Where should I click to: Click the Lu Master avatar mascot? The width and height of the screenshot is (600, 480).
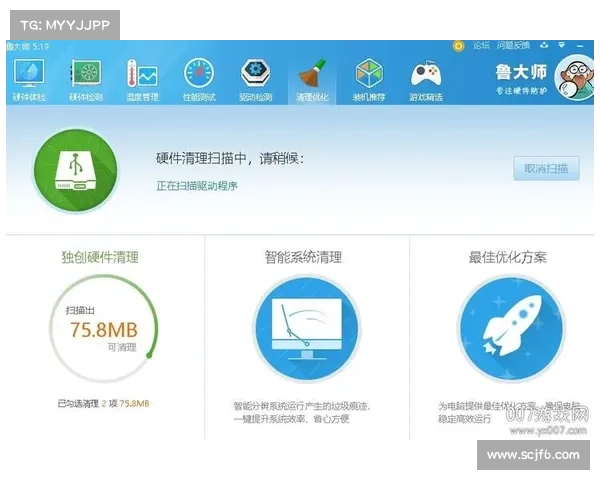tap(576, 78)
